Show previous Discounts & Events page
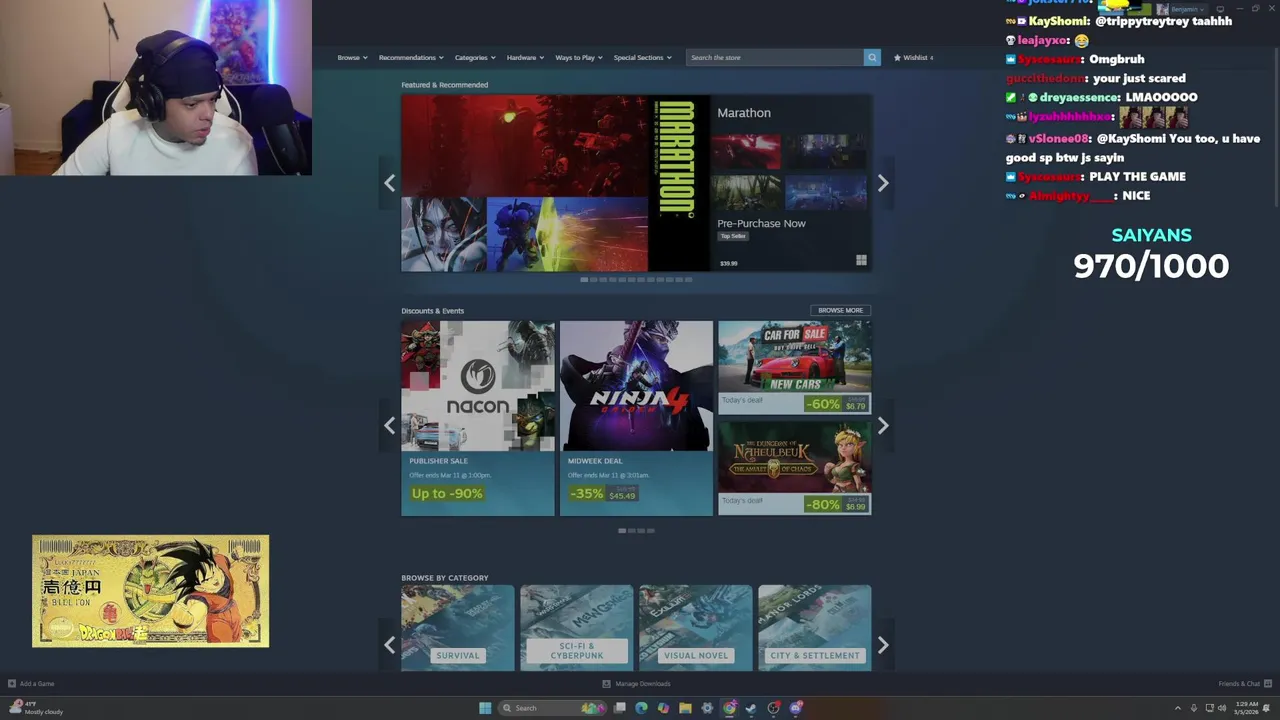The height and width of the screenshot is (720, 1280). point(389,426)
